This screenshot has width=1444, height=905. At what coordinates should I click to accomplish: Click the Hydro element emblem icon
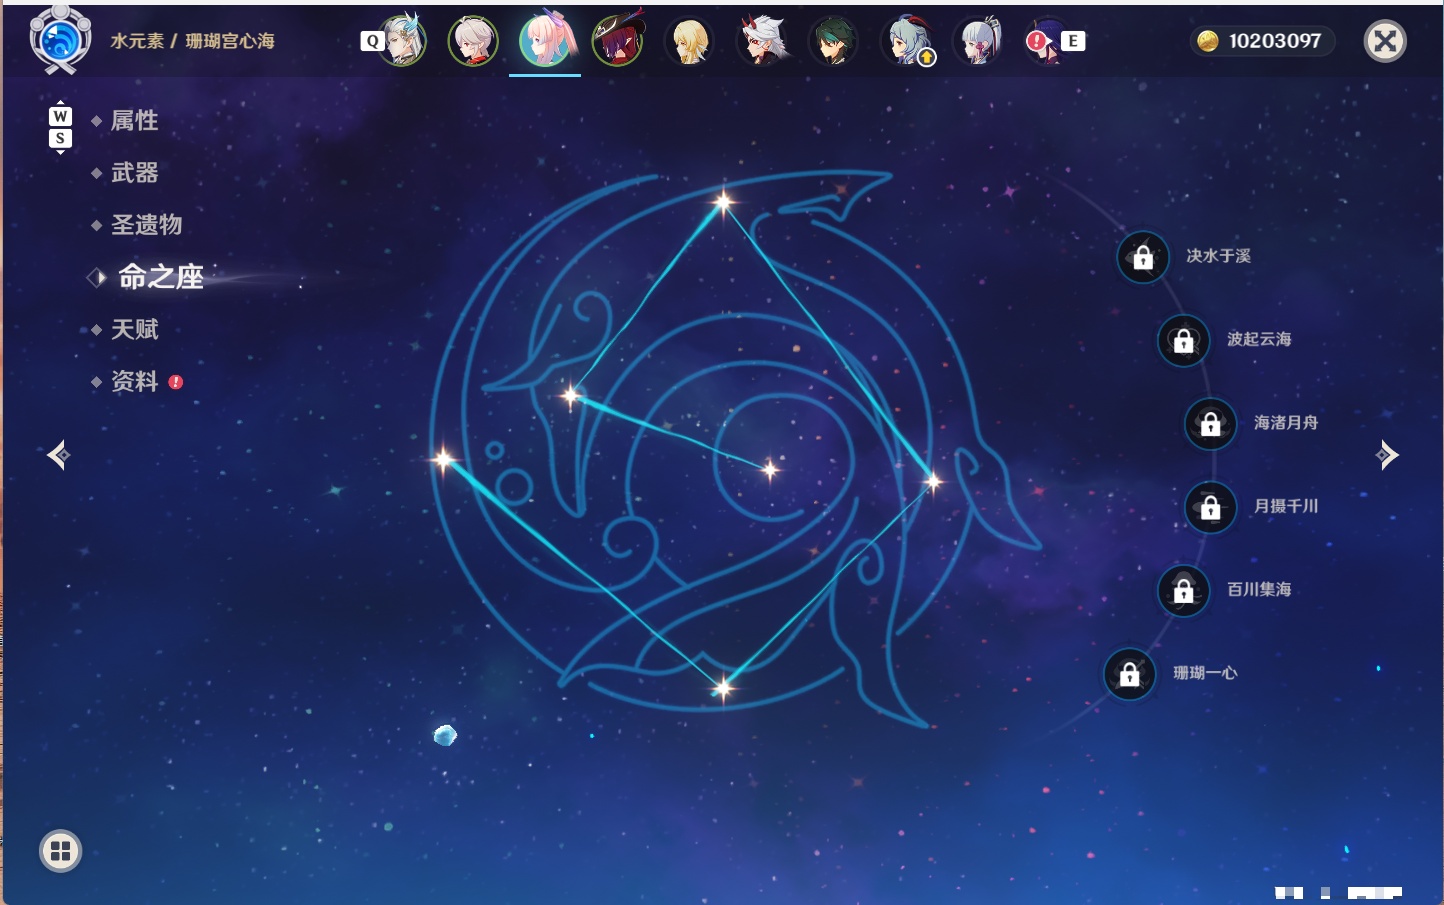pos(60,40)
